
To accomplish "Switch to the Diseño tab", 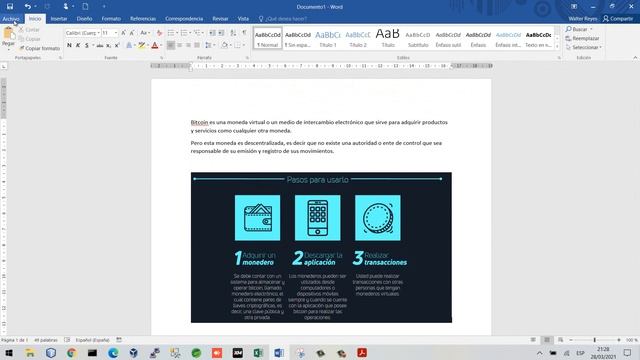I will (84, 19).
